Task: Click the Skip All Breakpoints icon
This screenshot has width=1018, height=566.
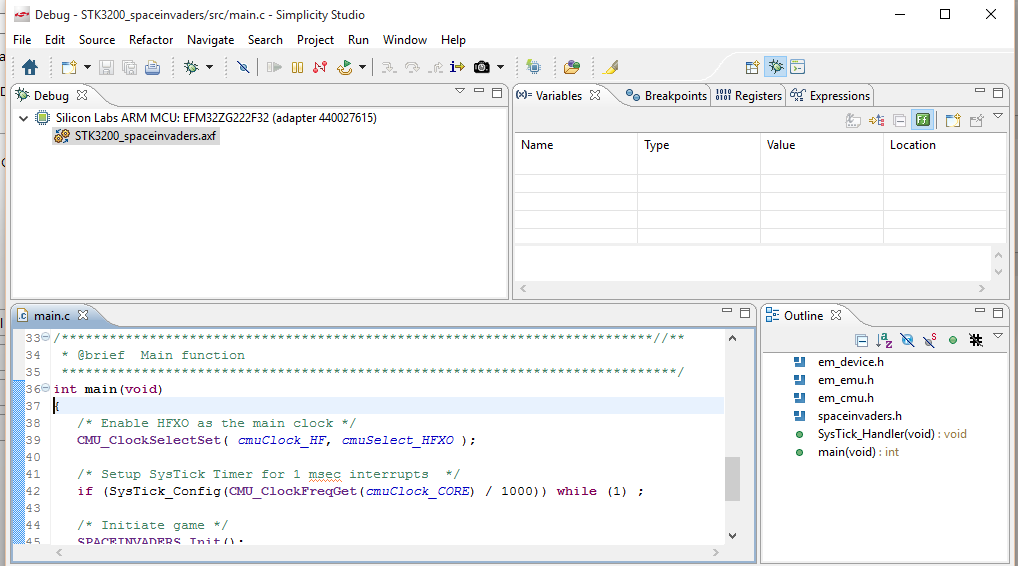Action: (x=243, y=67)
